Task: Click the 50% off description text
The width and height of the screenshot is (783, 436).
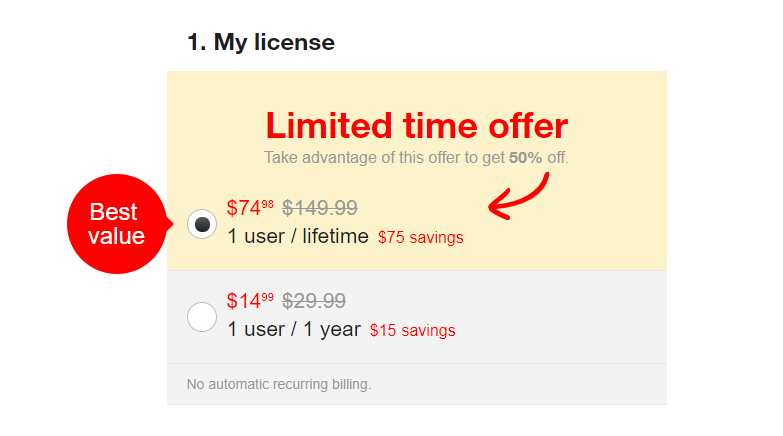Action: click(x=416, y=158)
